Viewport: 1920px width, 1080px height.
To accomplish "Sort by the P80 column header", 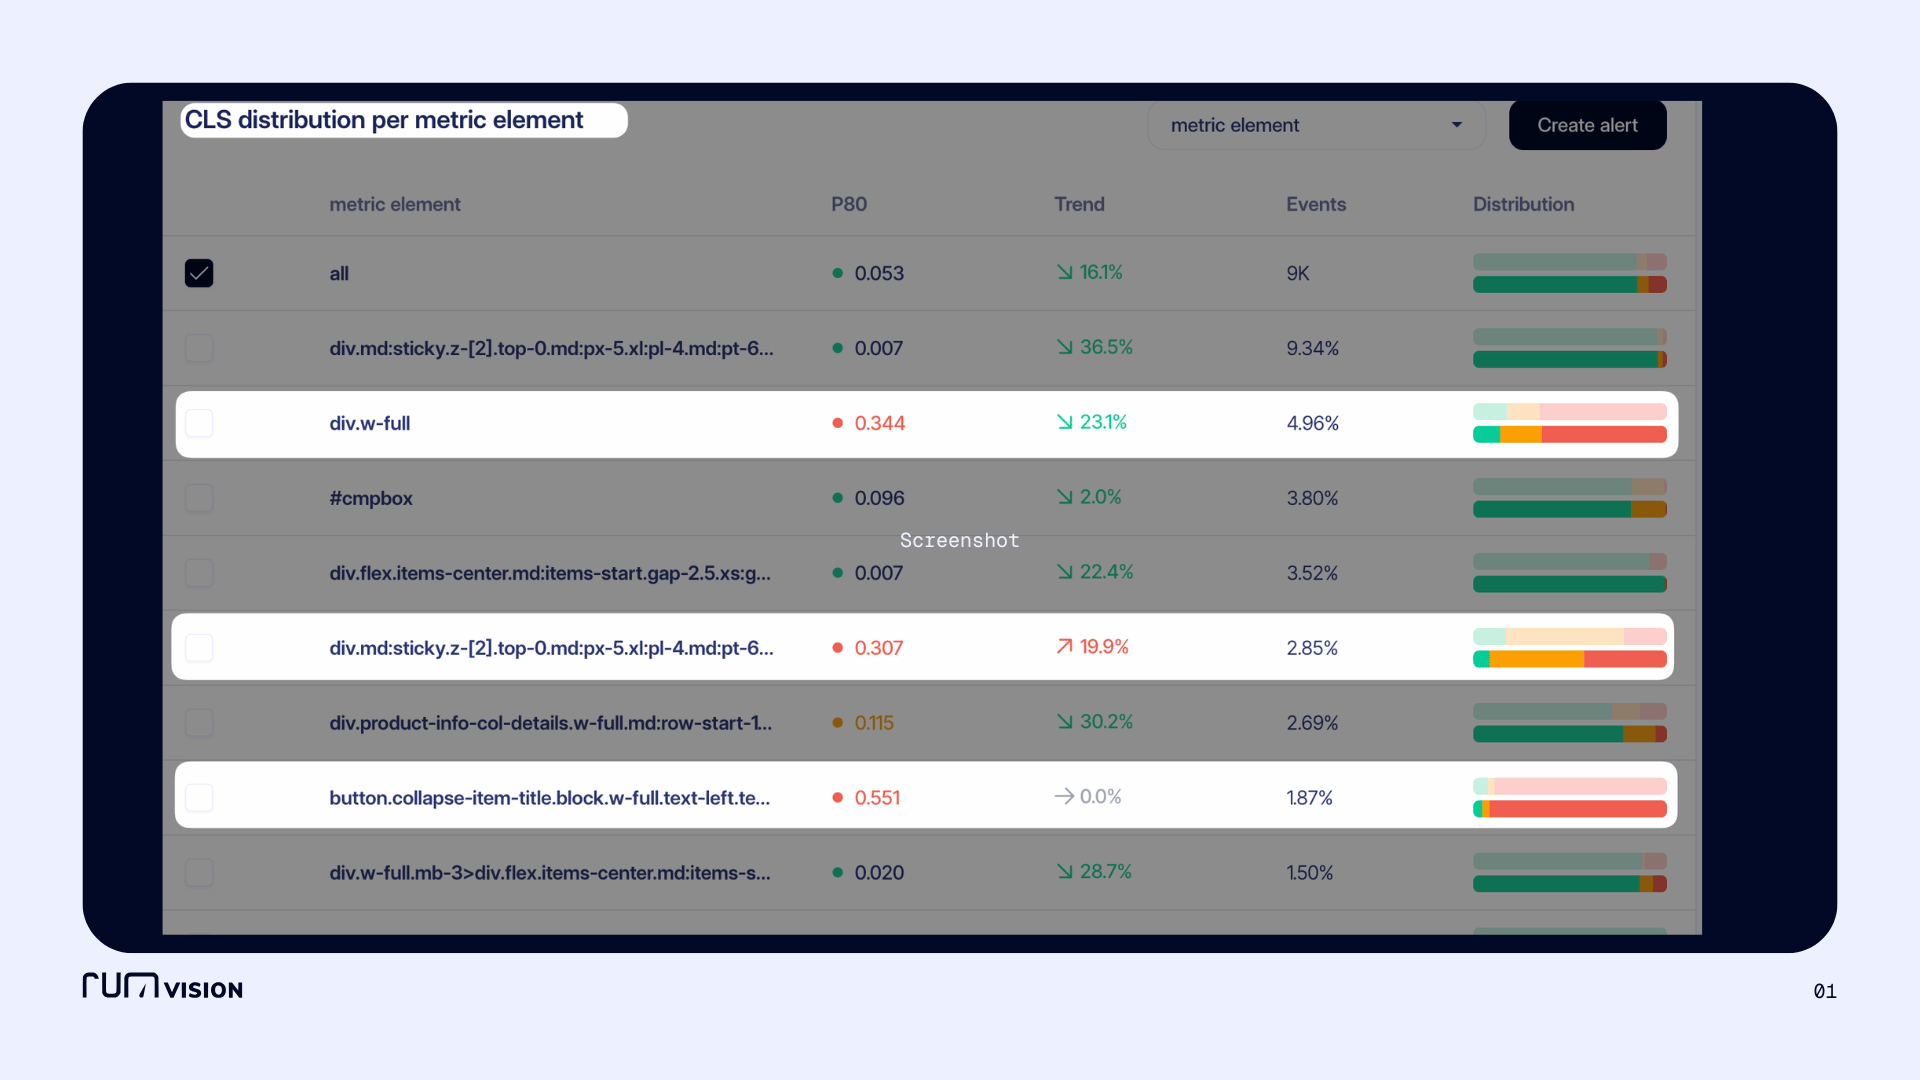I will pos(848,204).
